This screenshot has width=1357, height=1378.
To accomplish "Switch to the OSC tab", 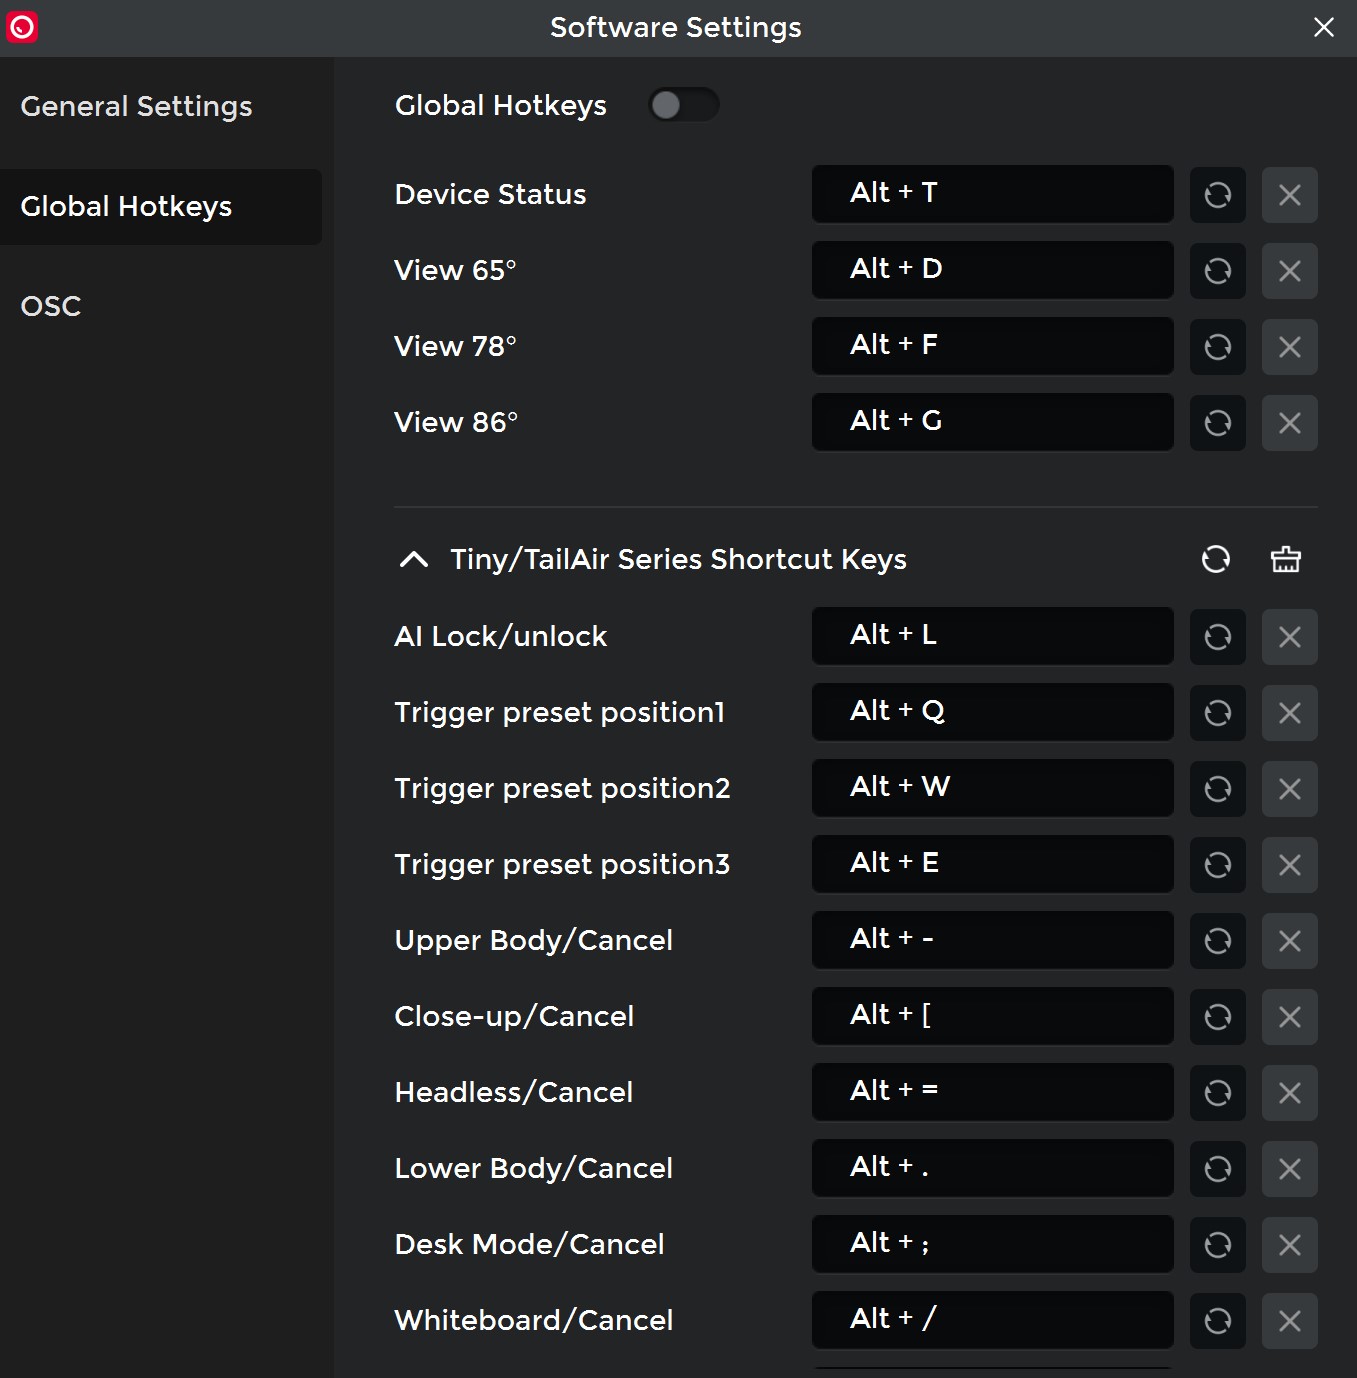I will 51,306.
